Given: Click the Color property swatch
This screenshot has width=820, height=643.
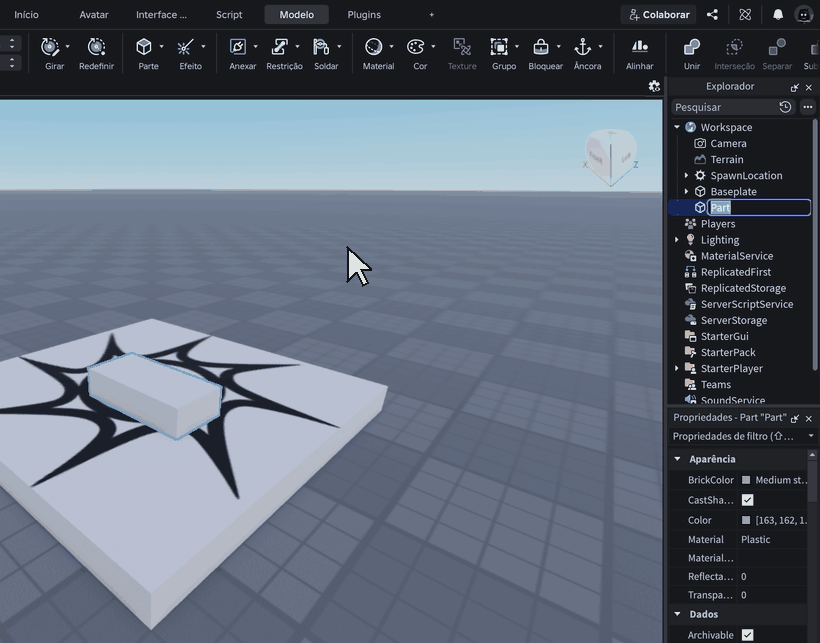Looking at the screenshot, I should (746, 520).
